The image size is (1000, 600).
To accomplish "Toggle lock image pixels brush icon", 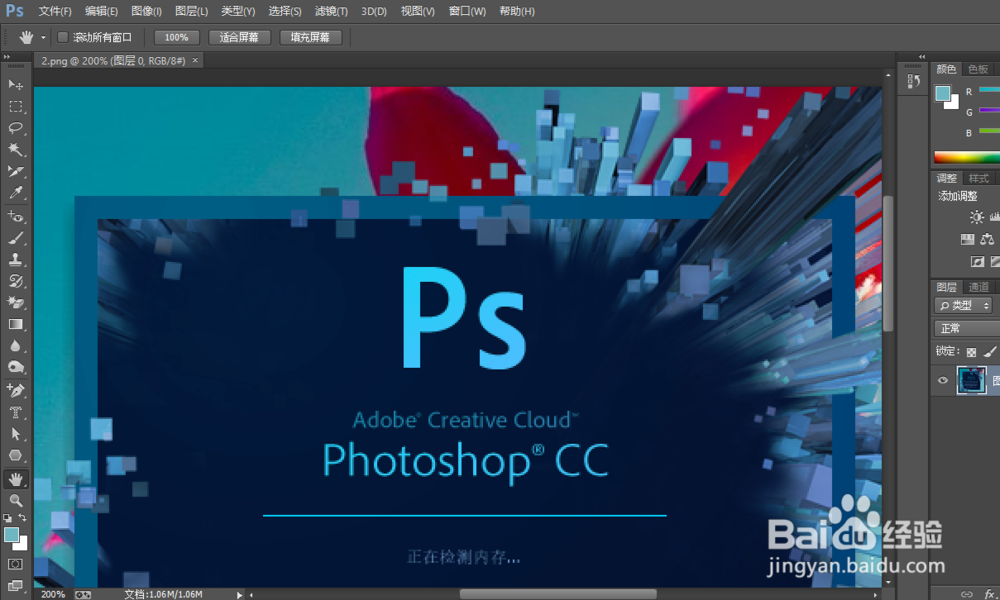I will pyautogui.click(x=990, y=351).
